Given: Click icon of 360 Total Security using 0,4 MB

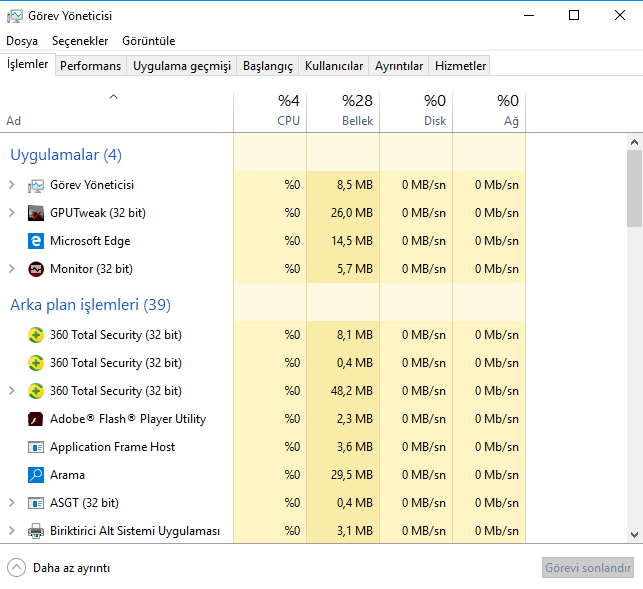Looking at the screenshot, I should click(36, 363).
